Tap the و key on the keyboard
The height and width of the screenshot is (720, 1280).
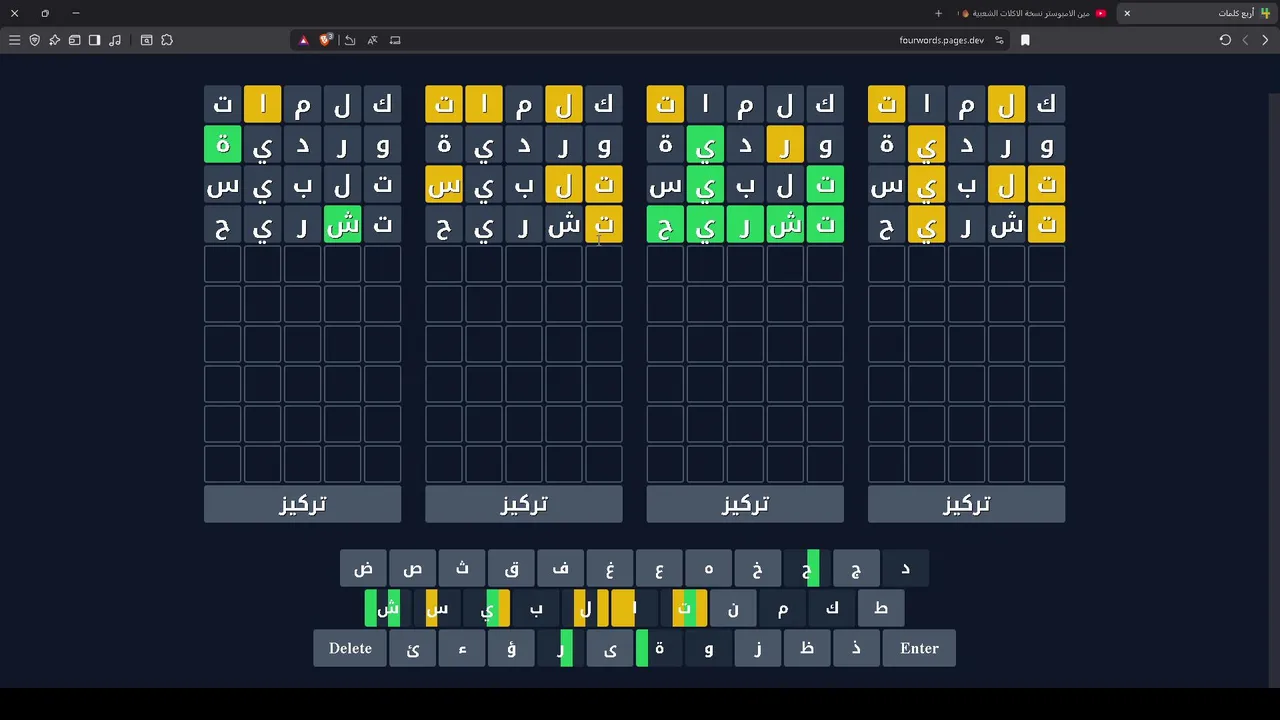tap(708, 648)
